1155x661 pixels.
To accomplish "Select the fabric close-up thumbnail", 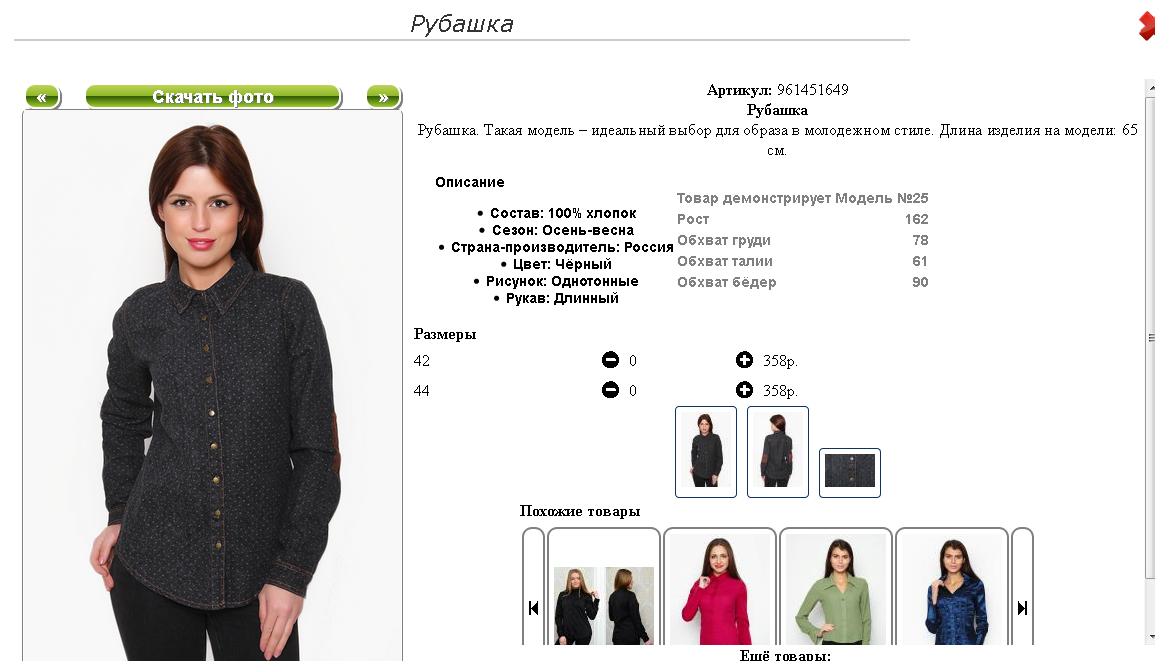I will click(x=850, y=472).
